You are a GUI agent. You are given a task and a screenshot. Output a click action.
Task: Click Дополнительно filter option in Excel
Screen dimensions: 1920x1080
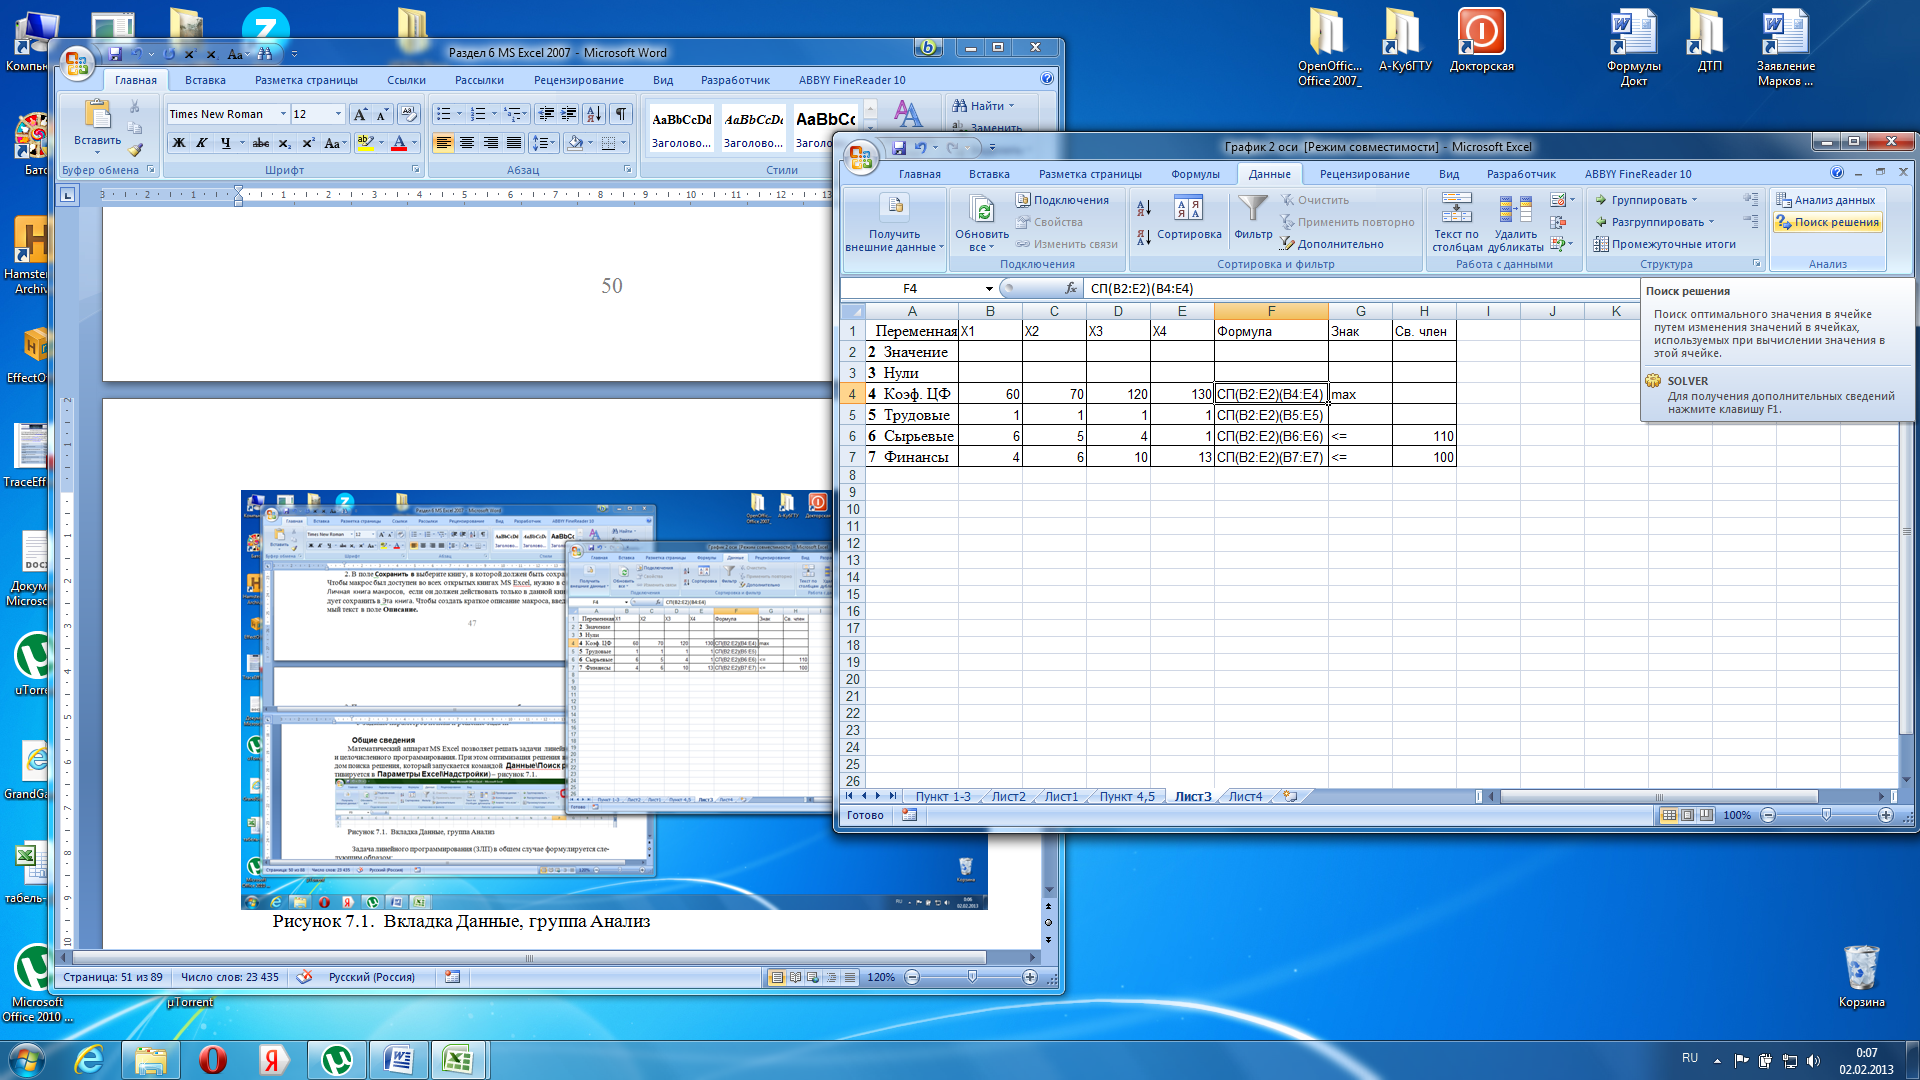pos(1332,244)
